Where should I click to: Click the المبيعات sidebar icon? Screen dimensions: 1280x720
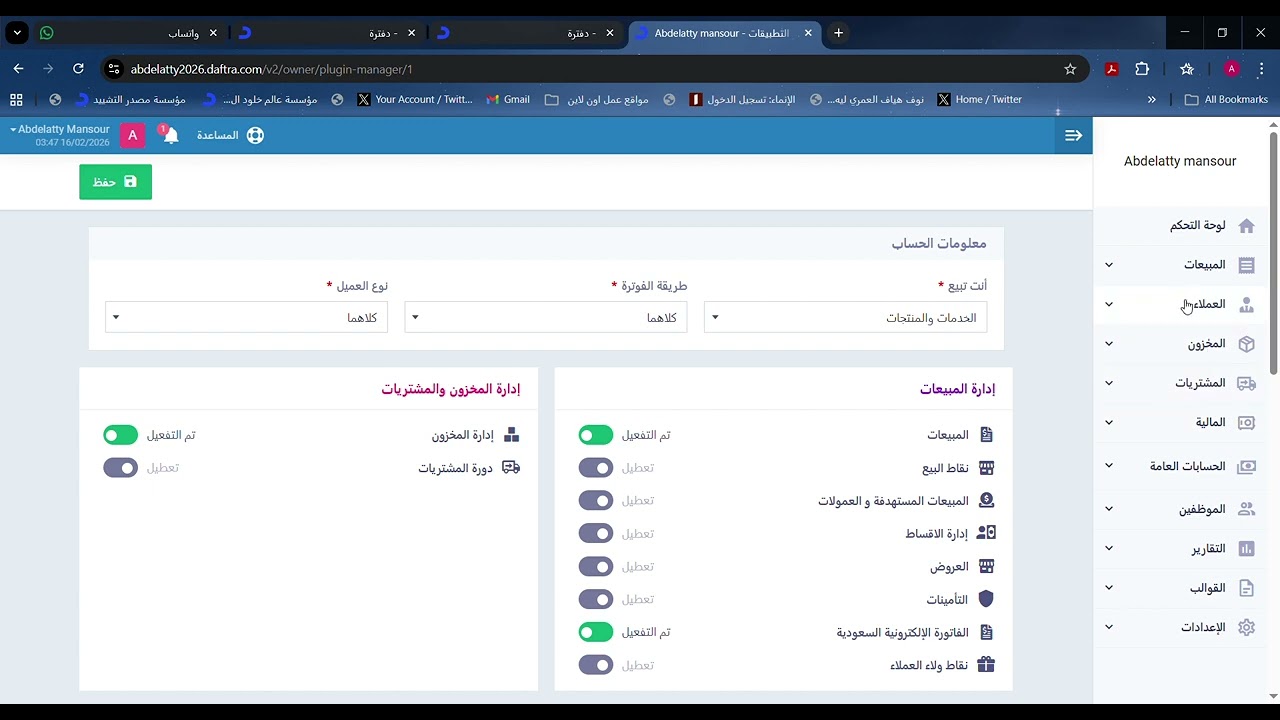coord(1246,265)
